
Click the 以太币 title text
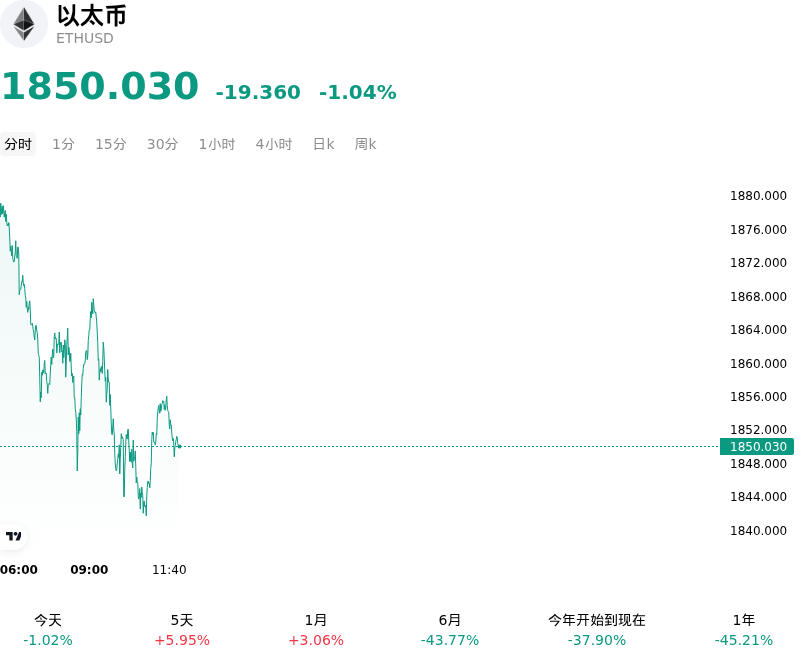pos(92,16)
